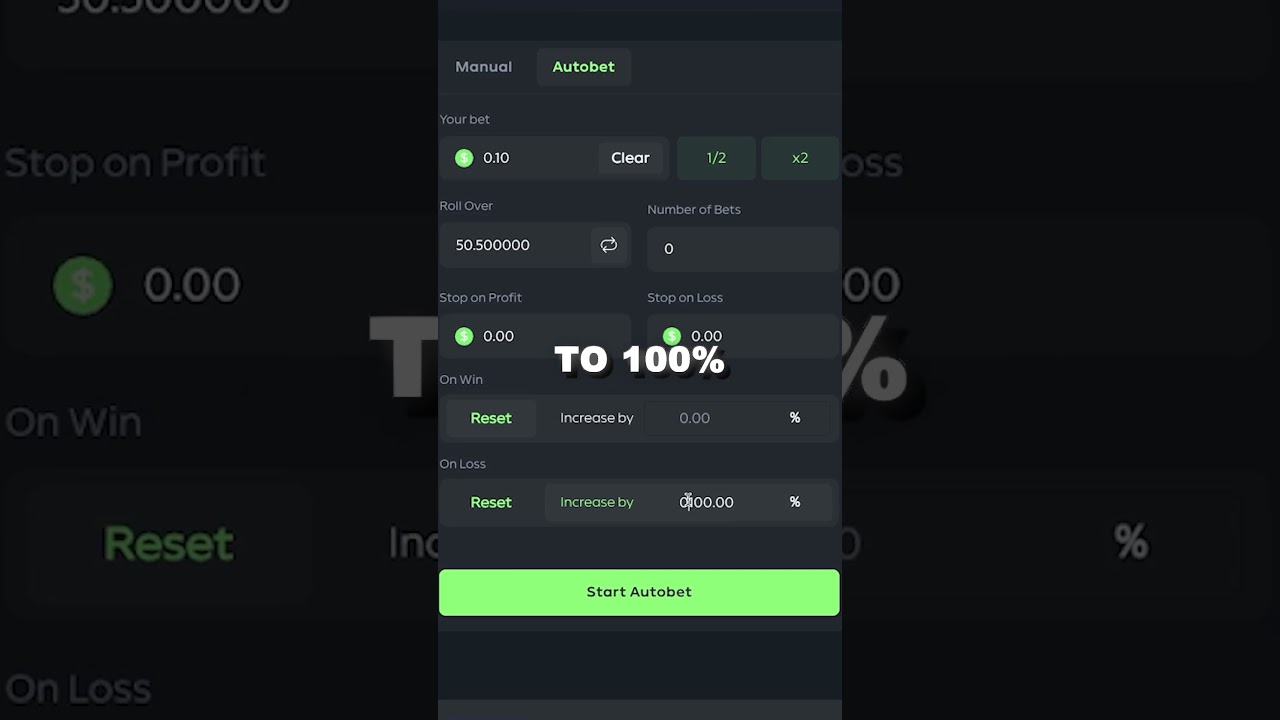Start Autobet with the green button
This screenshot has width=1280, height=720.
point(639,592)
